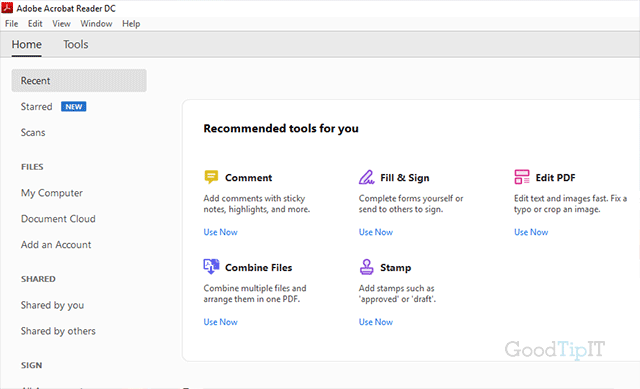Select Recent in the sidebar
This screenshot has height=389, width=640.
pyautogui.click(x=79, y=80)
